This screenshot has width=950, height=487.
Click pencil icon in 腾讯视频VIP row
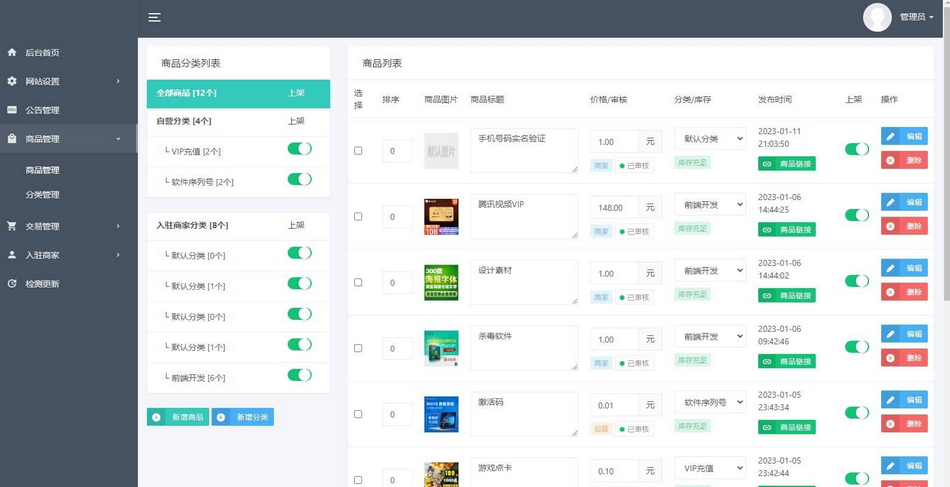tap(890, 202)
